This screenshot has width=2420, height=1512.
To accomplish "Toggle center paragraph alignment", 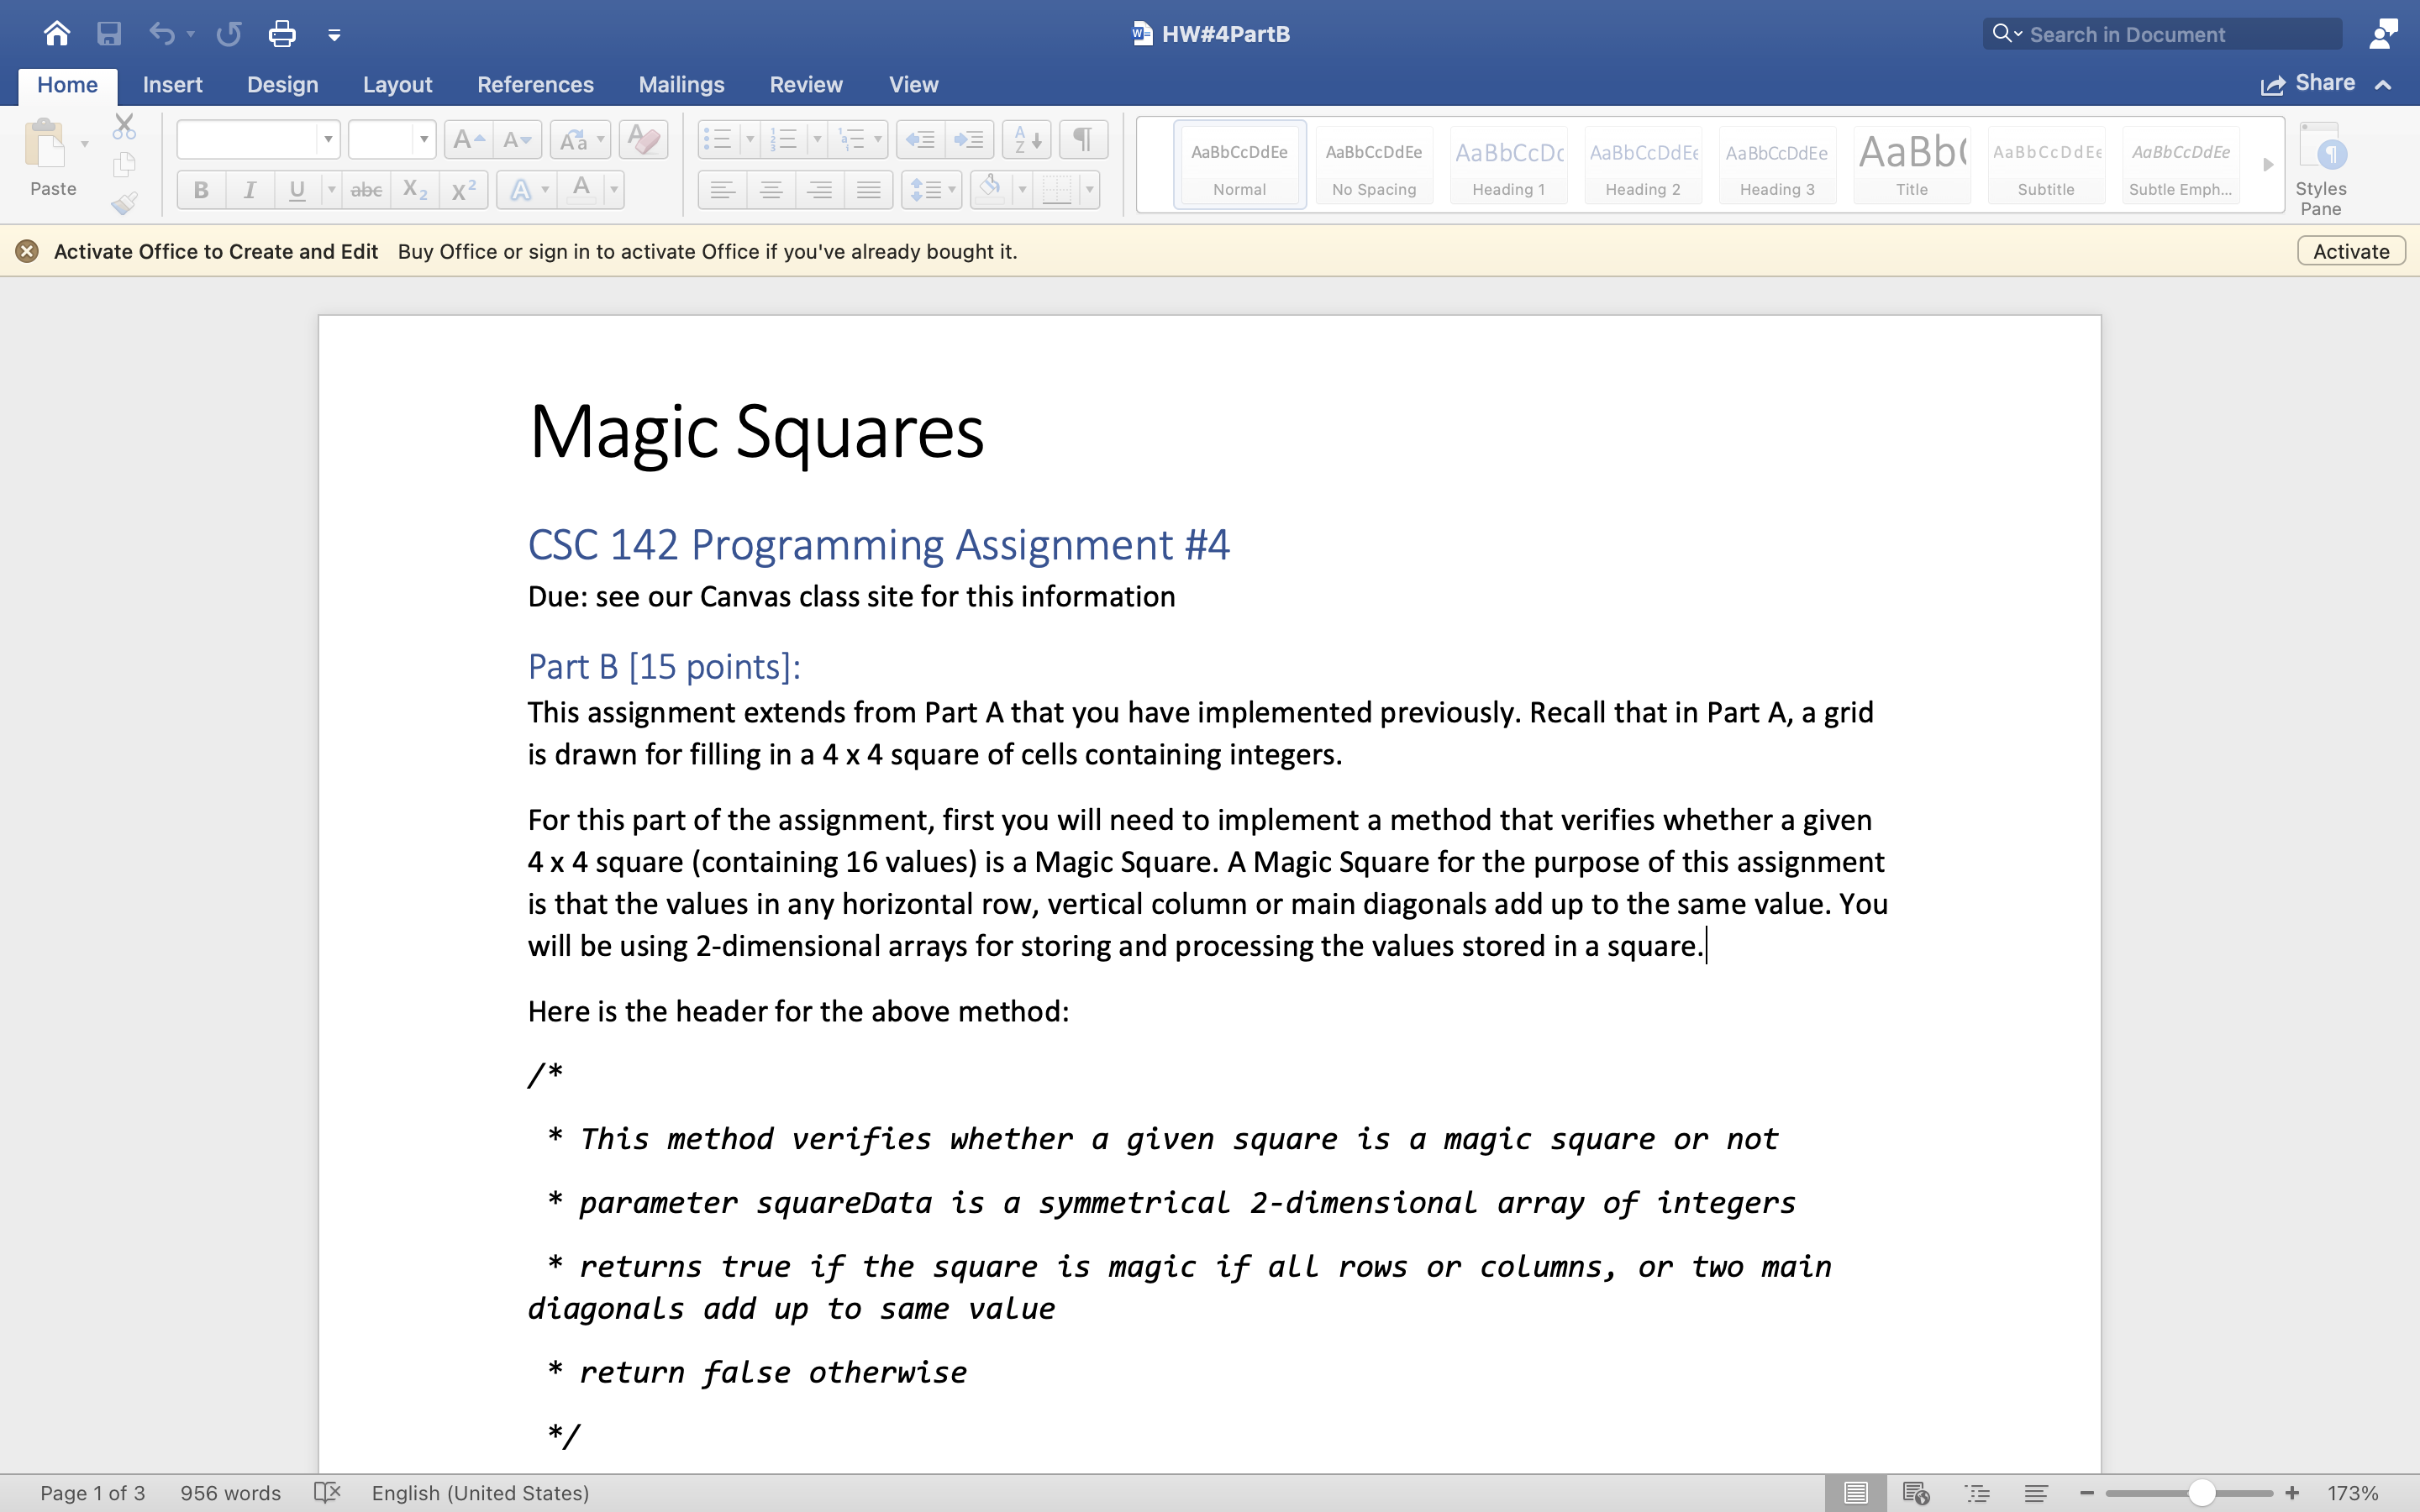I will coord(771,189).
